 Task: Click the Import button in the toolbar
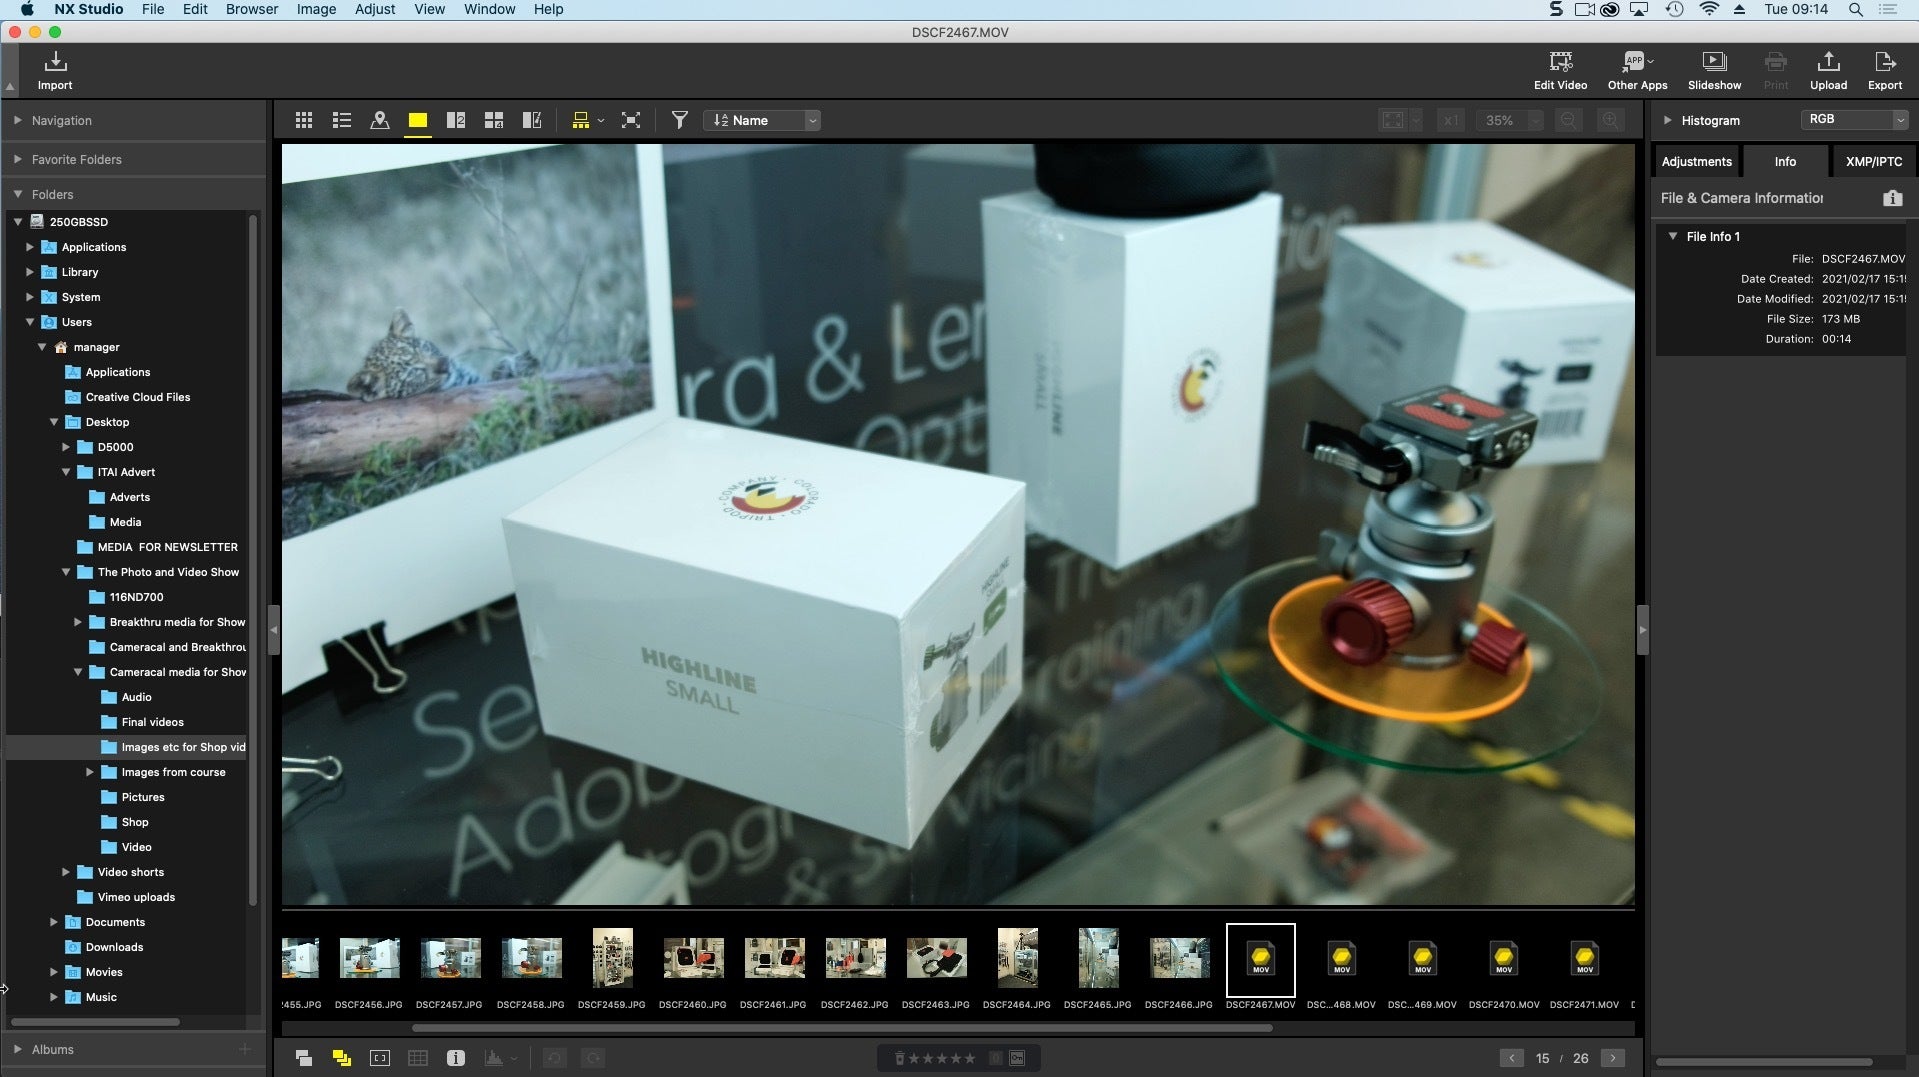55,71
